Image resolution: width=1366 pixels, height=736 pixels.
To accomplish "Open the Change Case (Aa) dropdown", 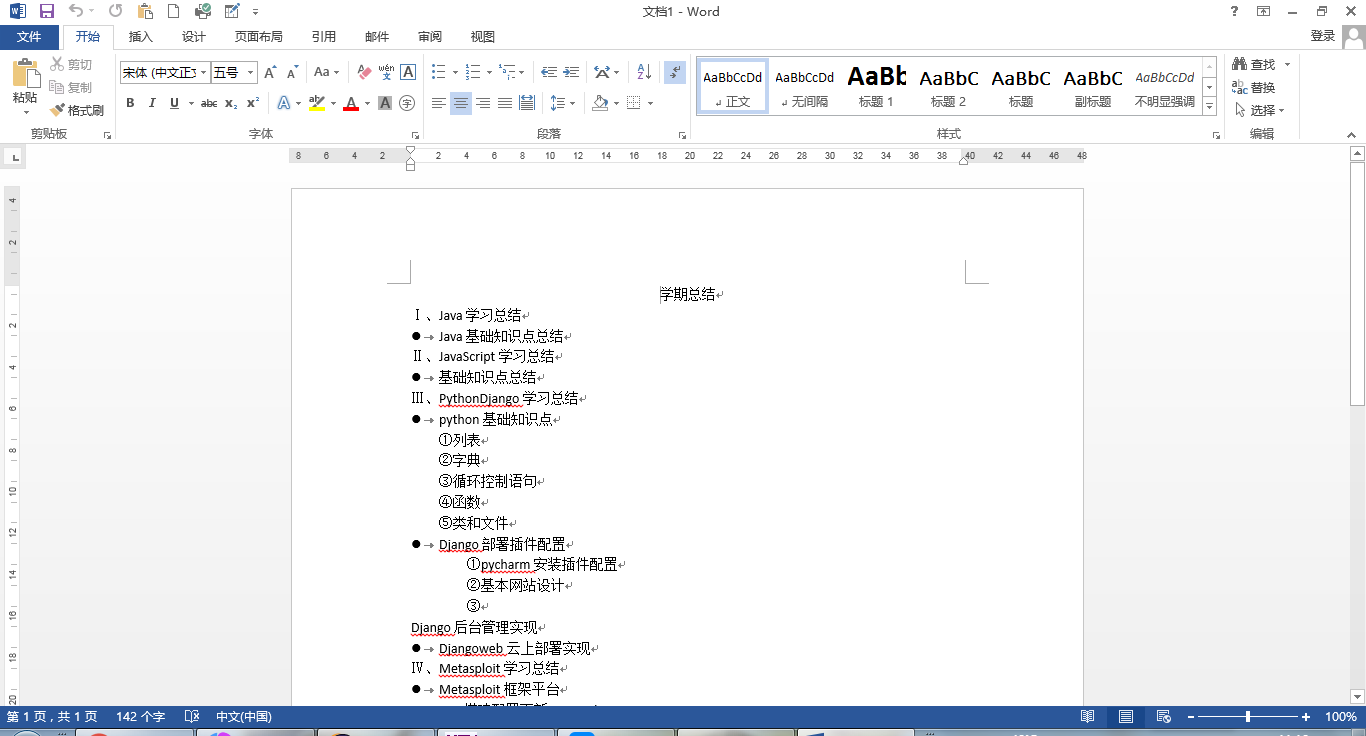I will (326, 72).
